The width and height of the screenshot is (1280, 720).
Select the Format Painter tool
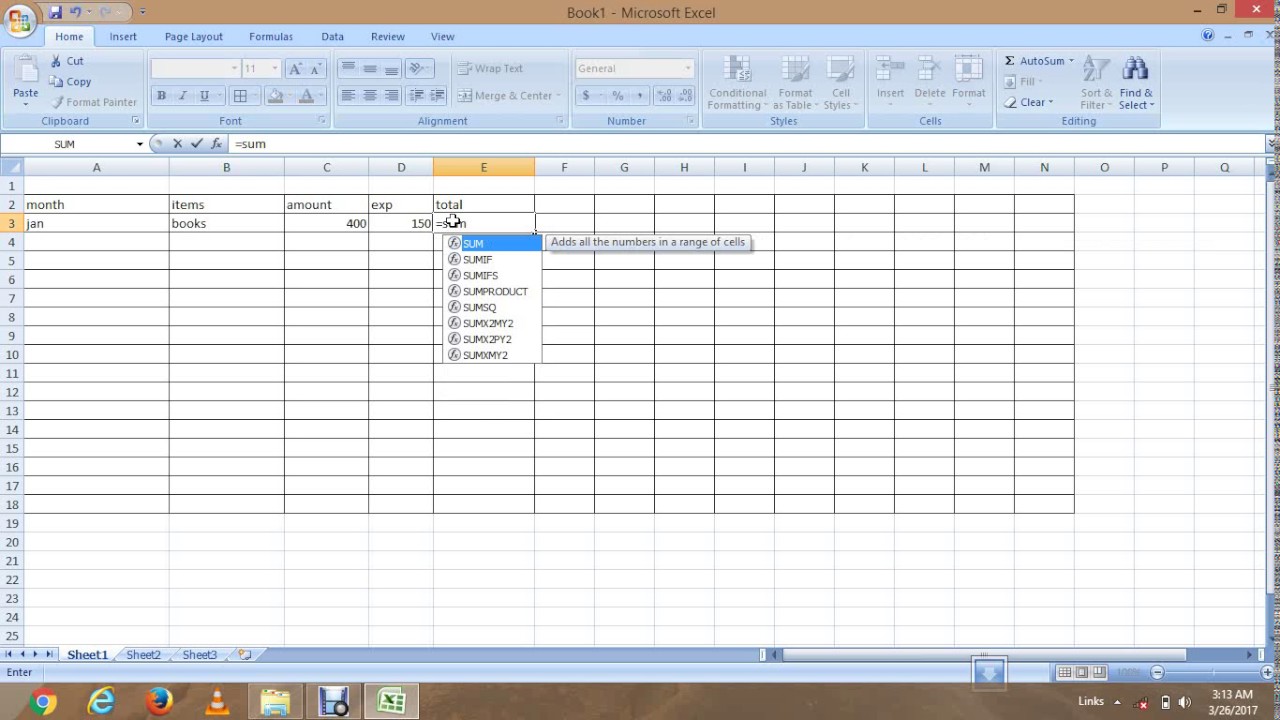click(x=94, y=102)
